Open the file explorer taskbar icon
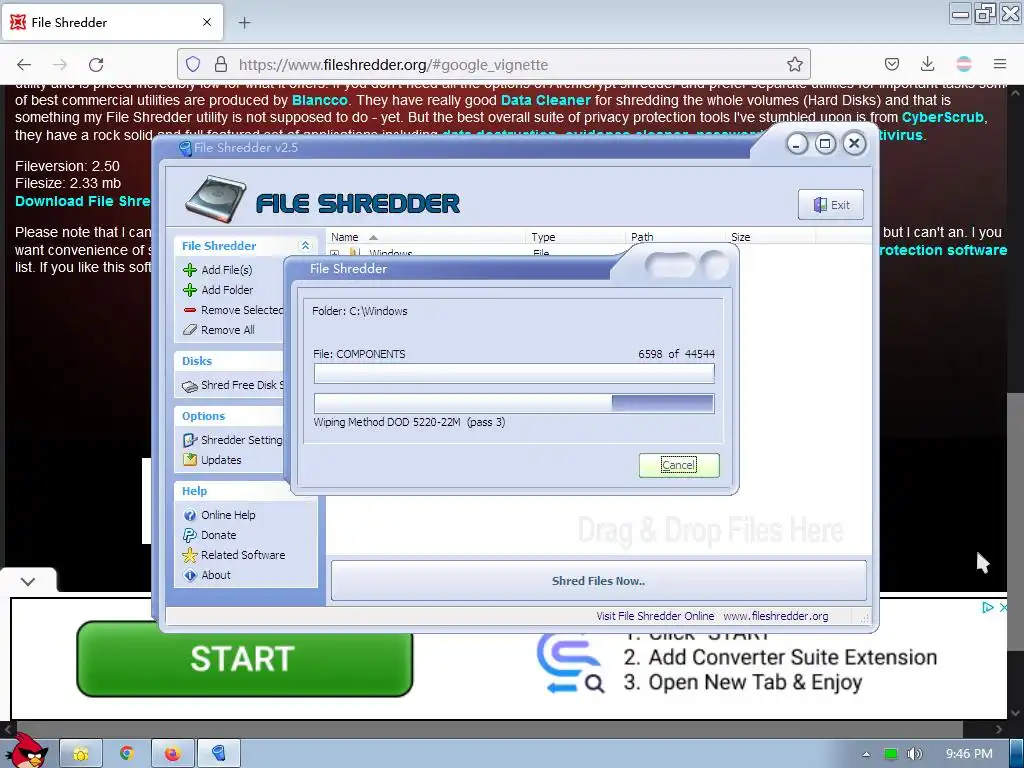Image resolution: width=1024 pixels, height=768 pixels. point(81,754)
